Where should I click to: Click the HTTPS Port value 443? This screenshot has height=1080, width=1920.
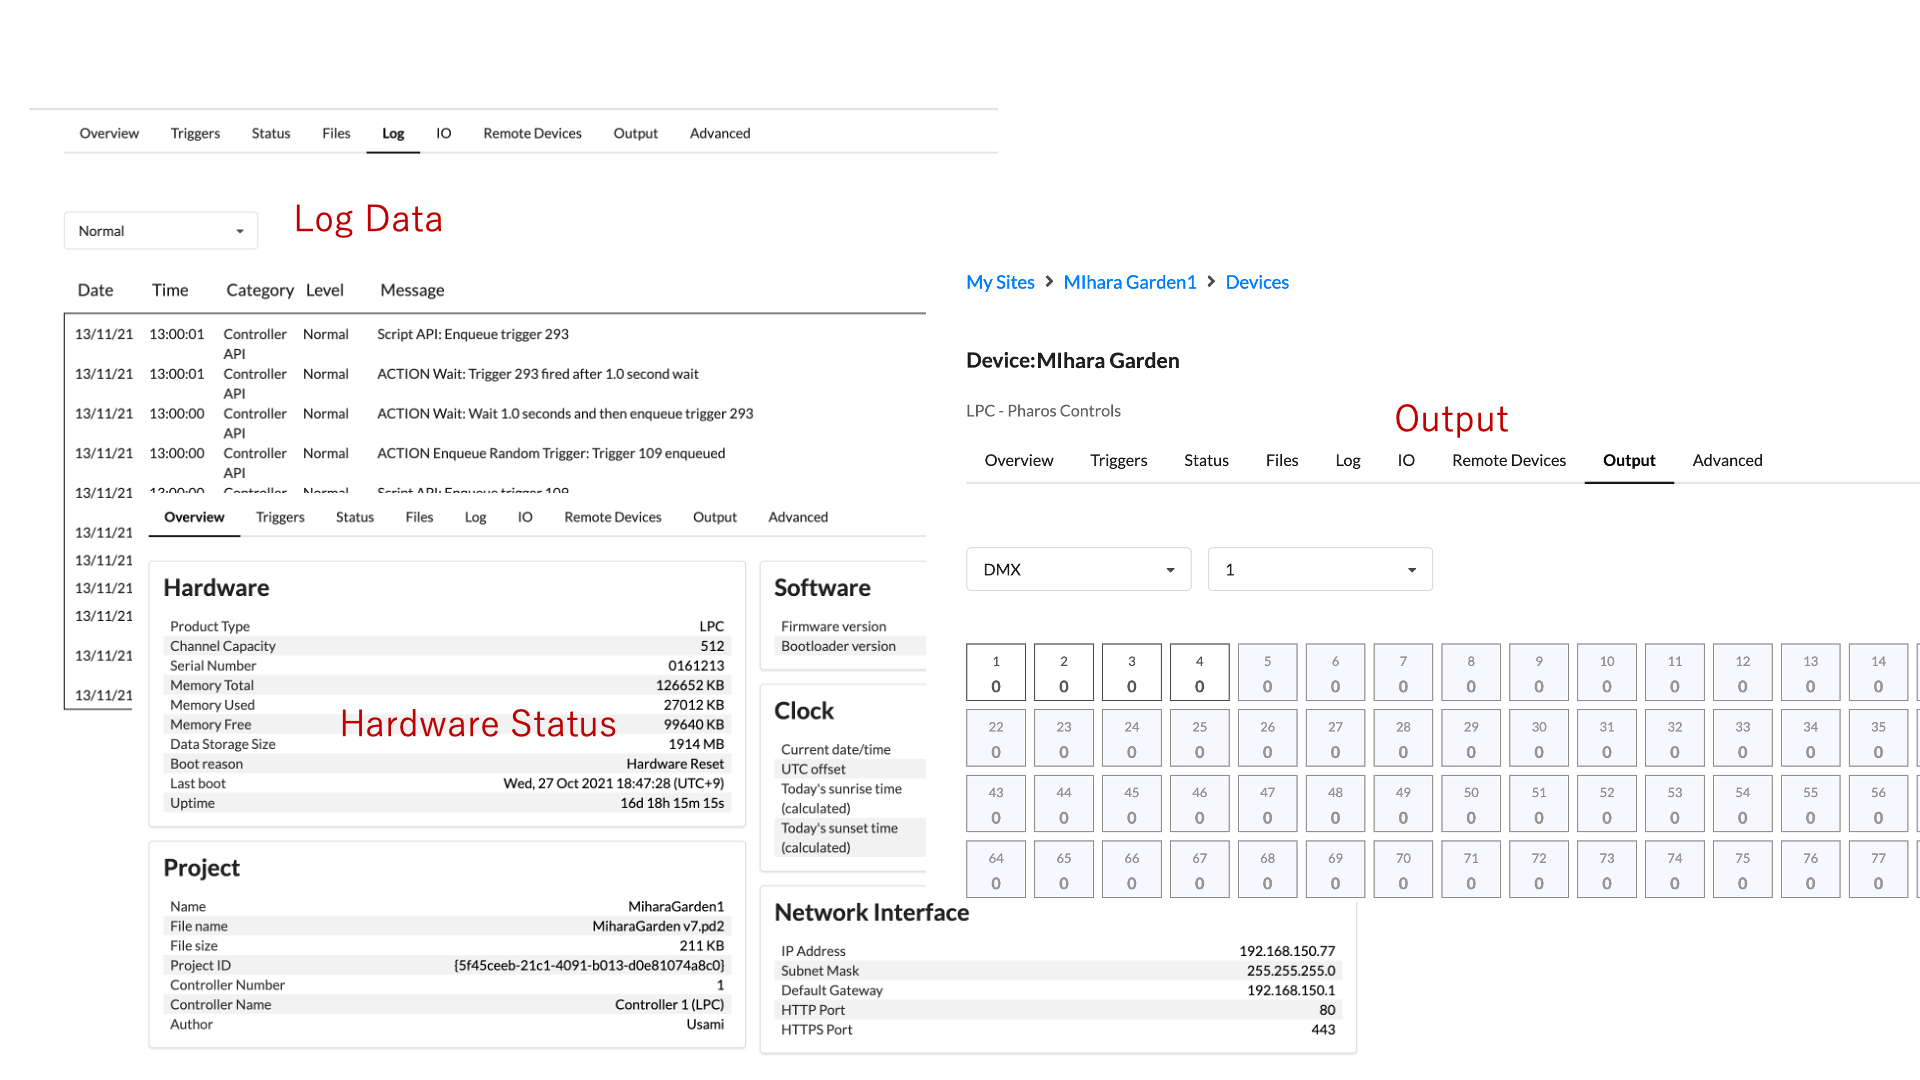click(x=1323, y=1029)
